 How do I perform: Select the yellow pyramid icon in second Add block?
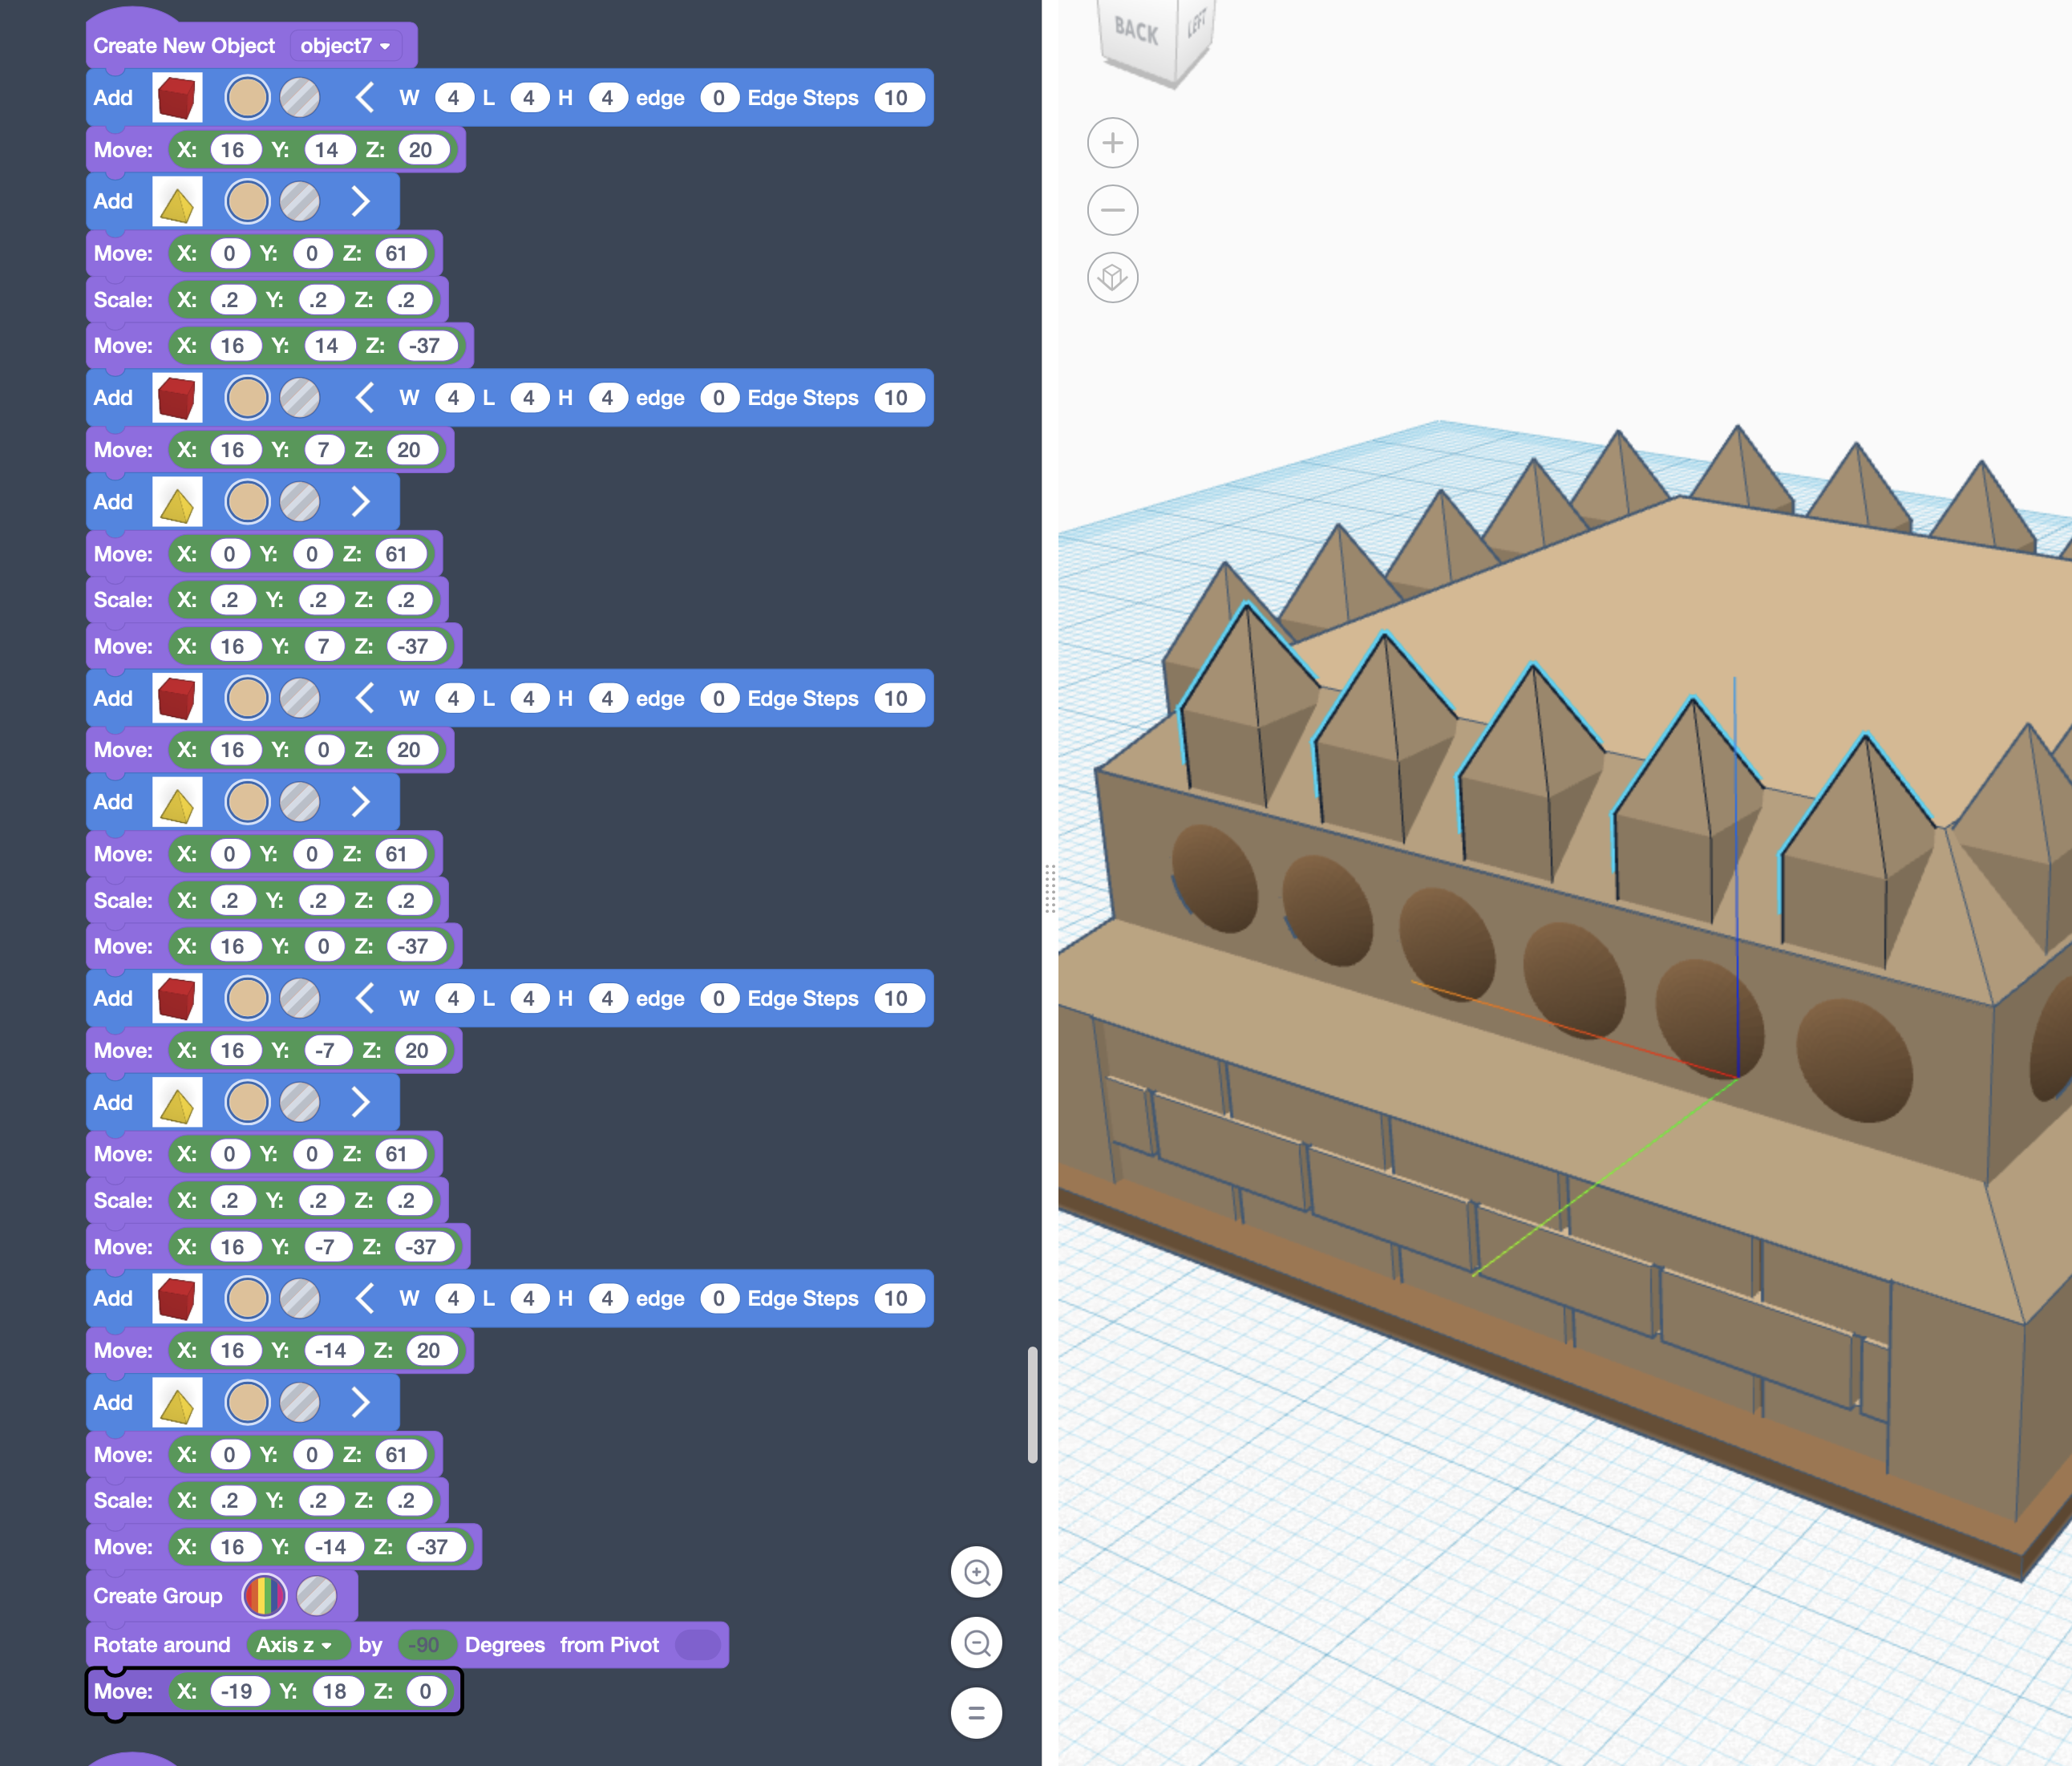pos(178,201)
